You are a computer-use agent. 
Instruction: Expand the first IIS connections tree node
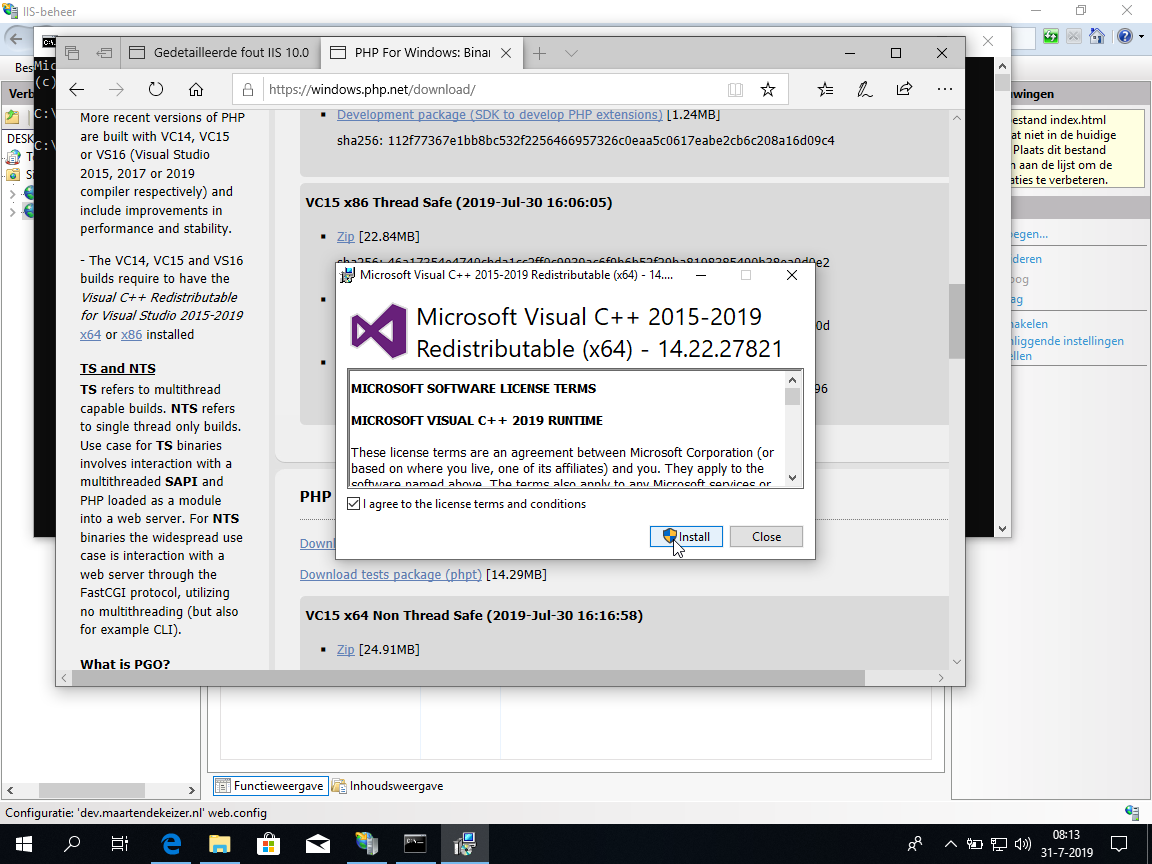point(12,194)
